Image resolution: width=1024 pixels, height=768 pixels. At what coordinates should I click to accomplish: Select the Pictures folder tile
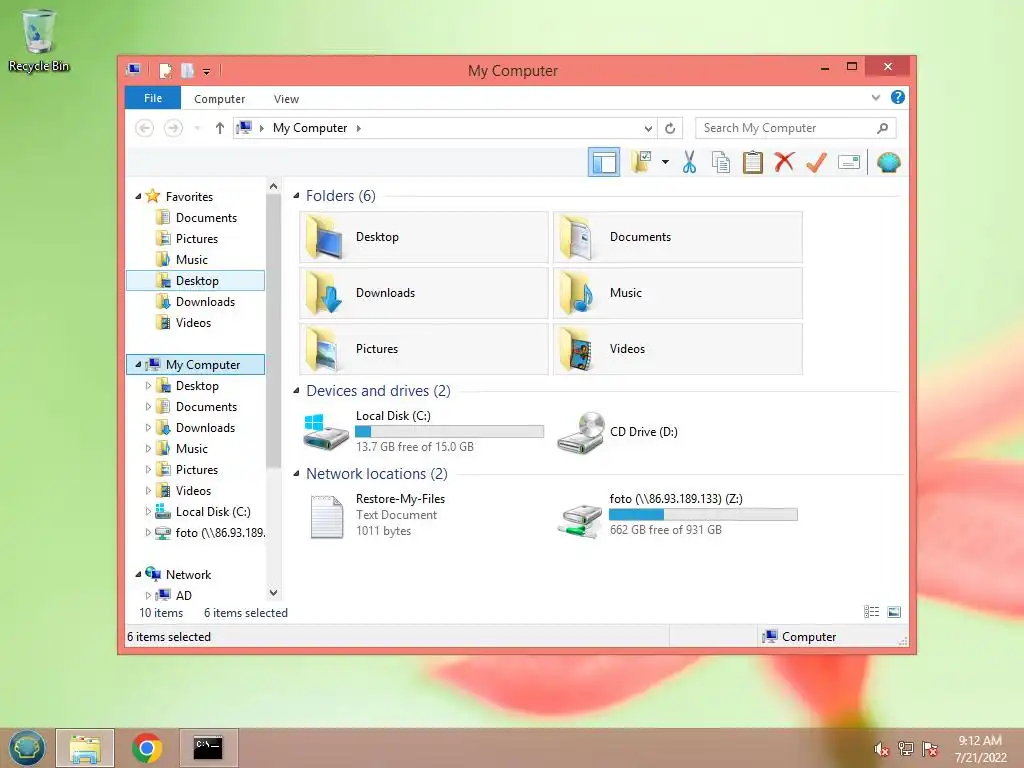[424, 349]
